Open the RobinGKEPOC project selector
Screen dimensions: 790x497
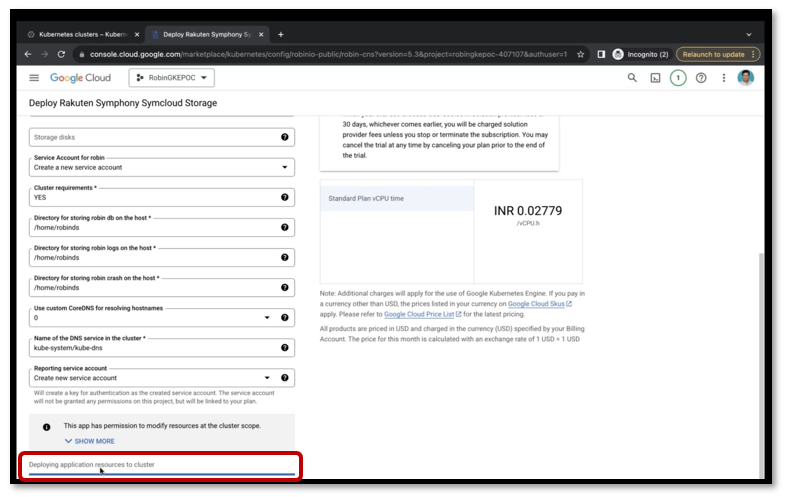pyautogui.click(x=171, y=78)
